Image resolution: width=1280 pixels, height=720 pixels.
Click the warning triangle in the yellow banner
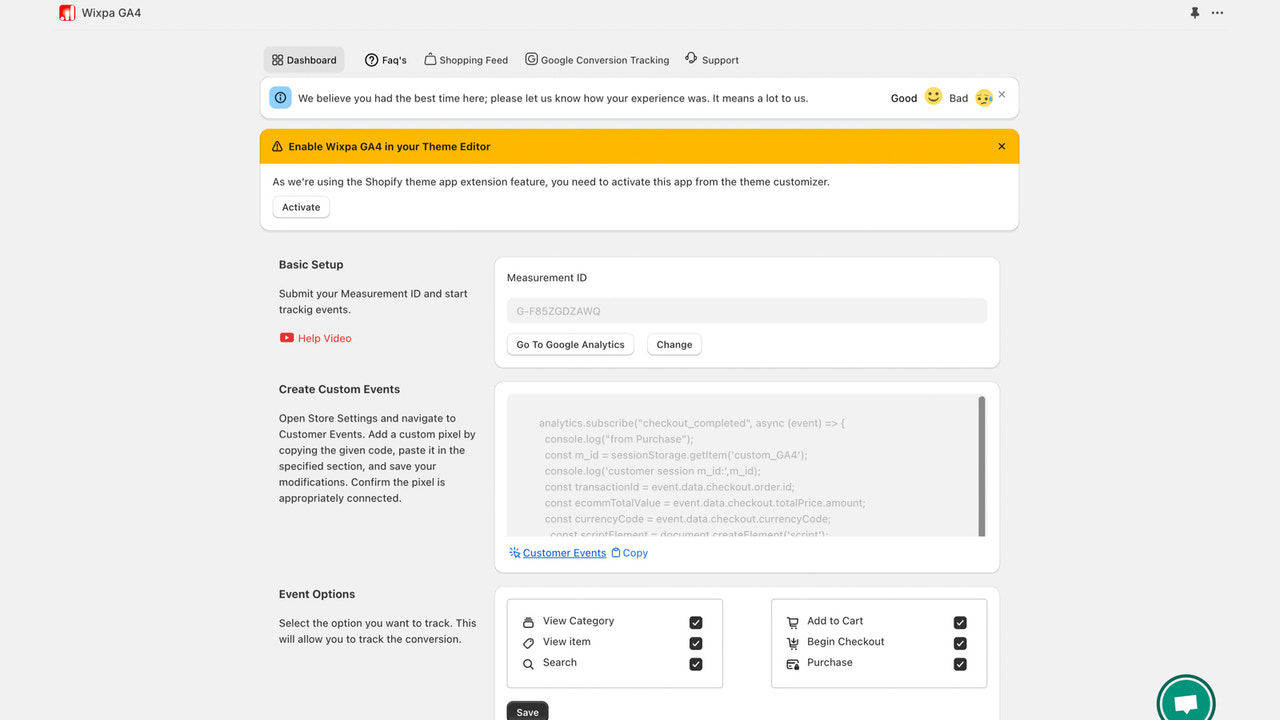[x=277, y=146]
